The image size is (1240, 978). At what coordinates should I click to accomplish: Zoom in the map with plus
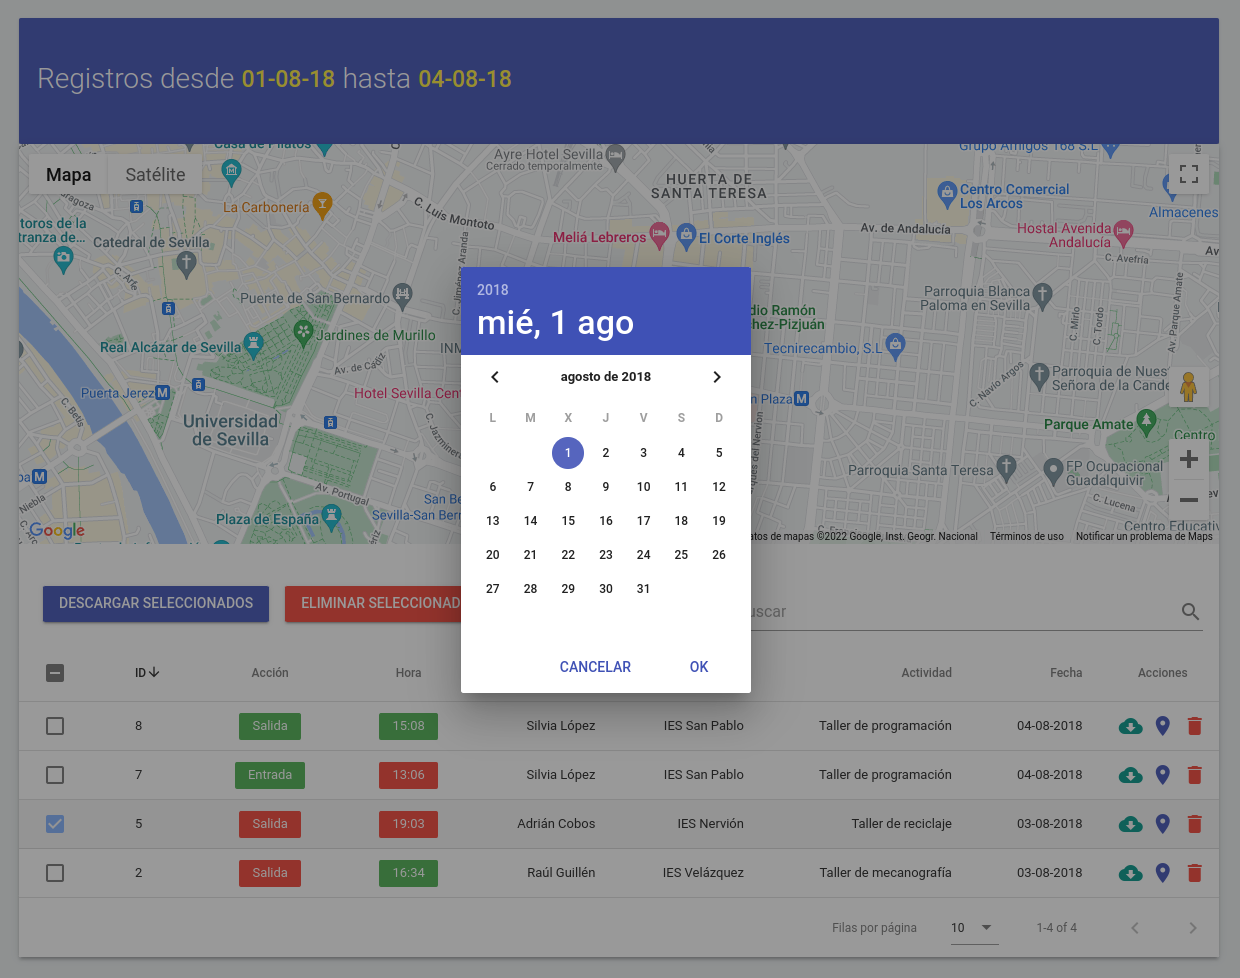coord(1189,459)
